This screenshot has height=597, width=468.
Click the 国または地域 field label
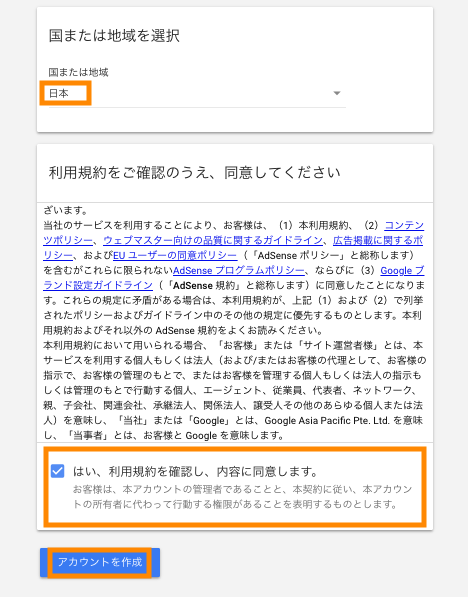tap(78, 72)
